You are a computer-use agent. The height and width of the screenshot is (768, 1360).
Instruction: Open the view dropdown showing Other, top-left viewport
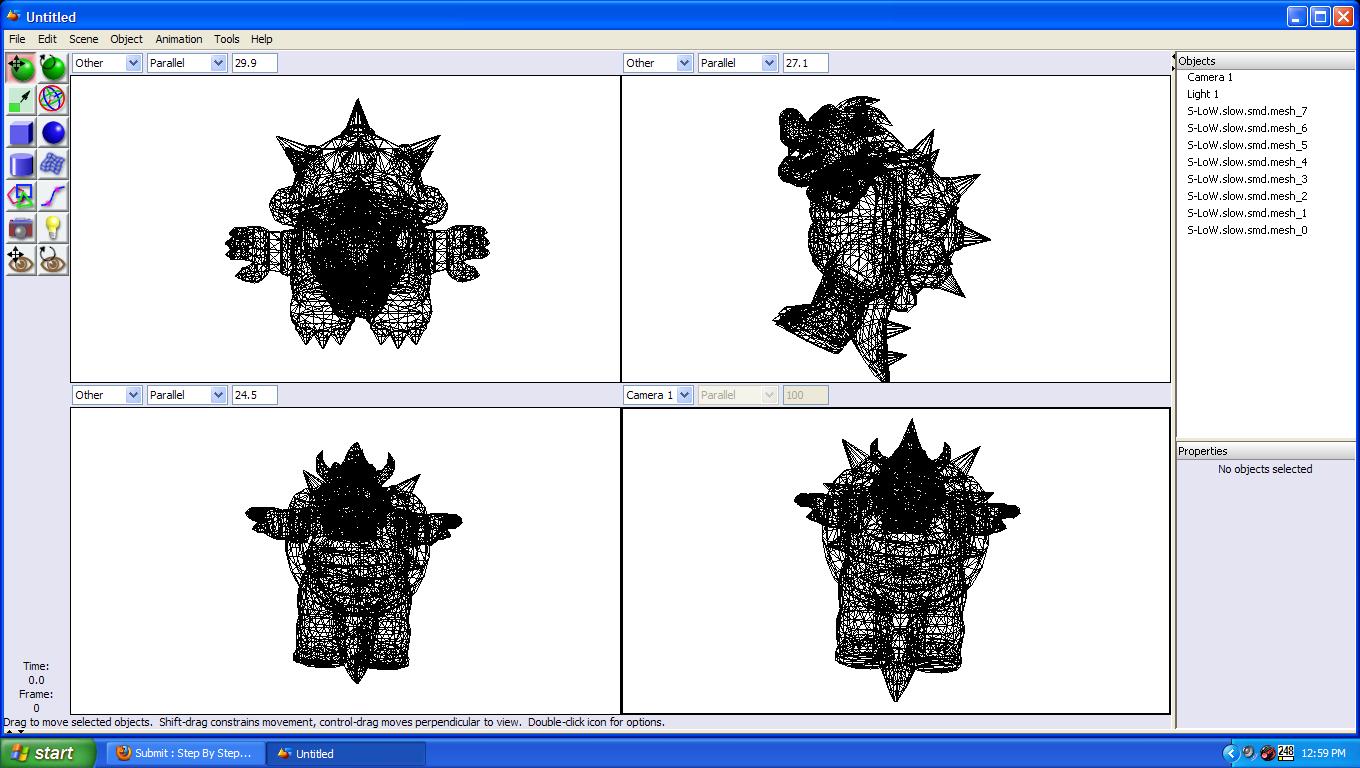tap(107, 63)
